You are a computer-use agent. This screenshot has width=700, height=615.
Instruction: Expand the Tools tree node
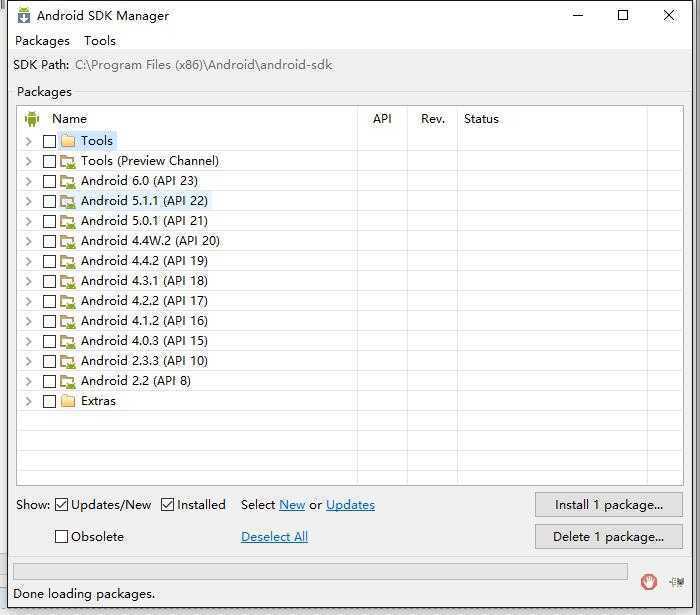[x=29, y=141]
